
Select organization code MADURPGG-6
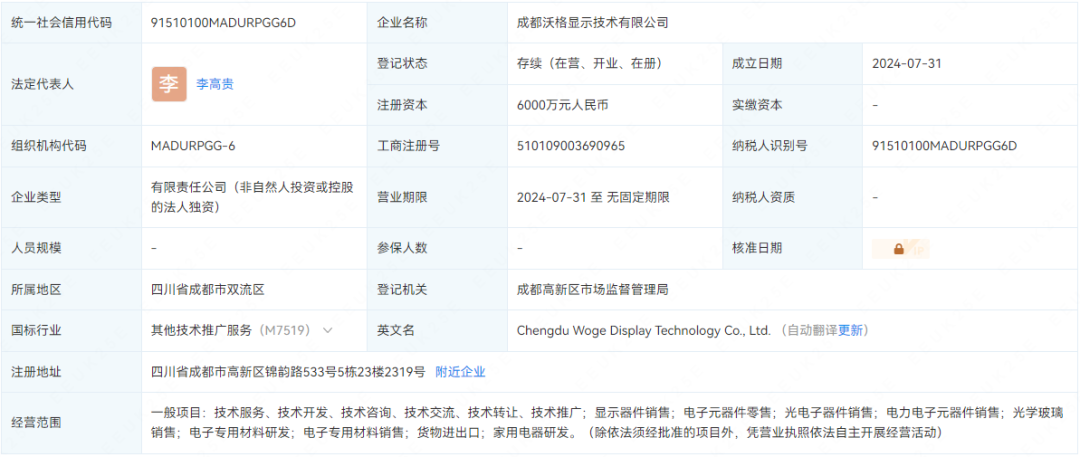tap(194, 145)
